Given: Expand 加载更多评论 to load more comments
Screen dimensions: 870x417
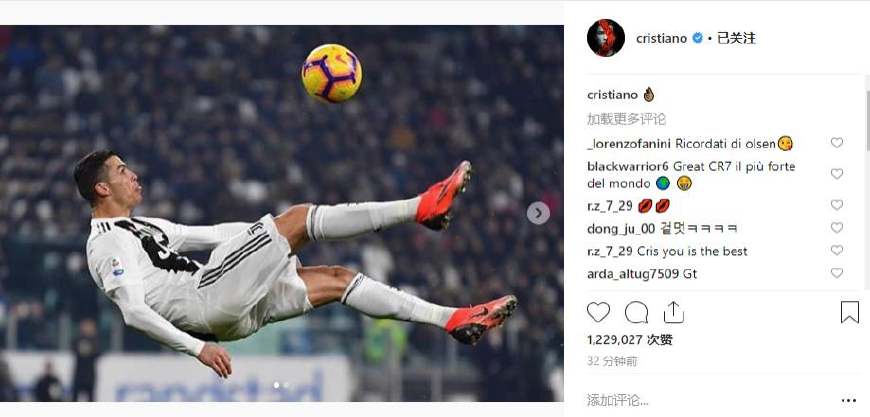Looking at the screenshot, I should pyautogui.click(x=626, y=119).
